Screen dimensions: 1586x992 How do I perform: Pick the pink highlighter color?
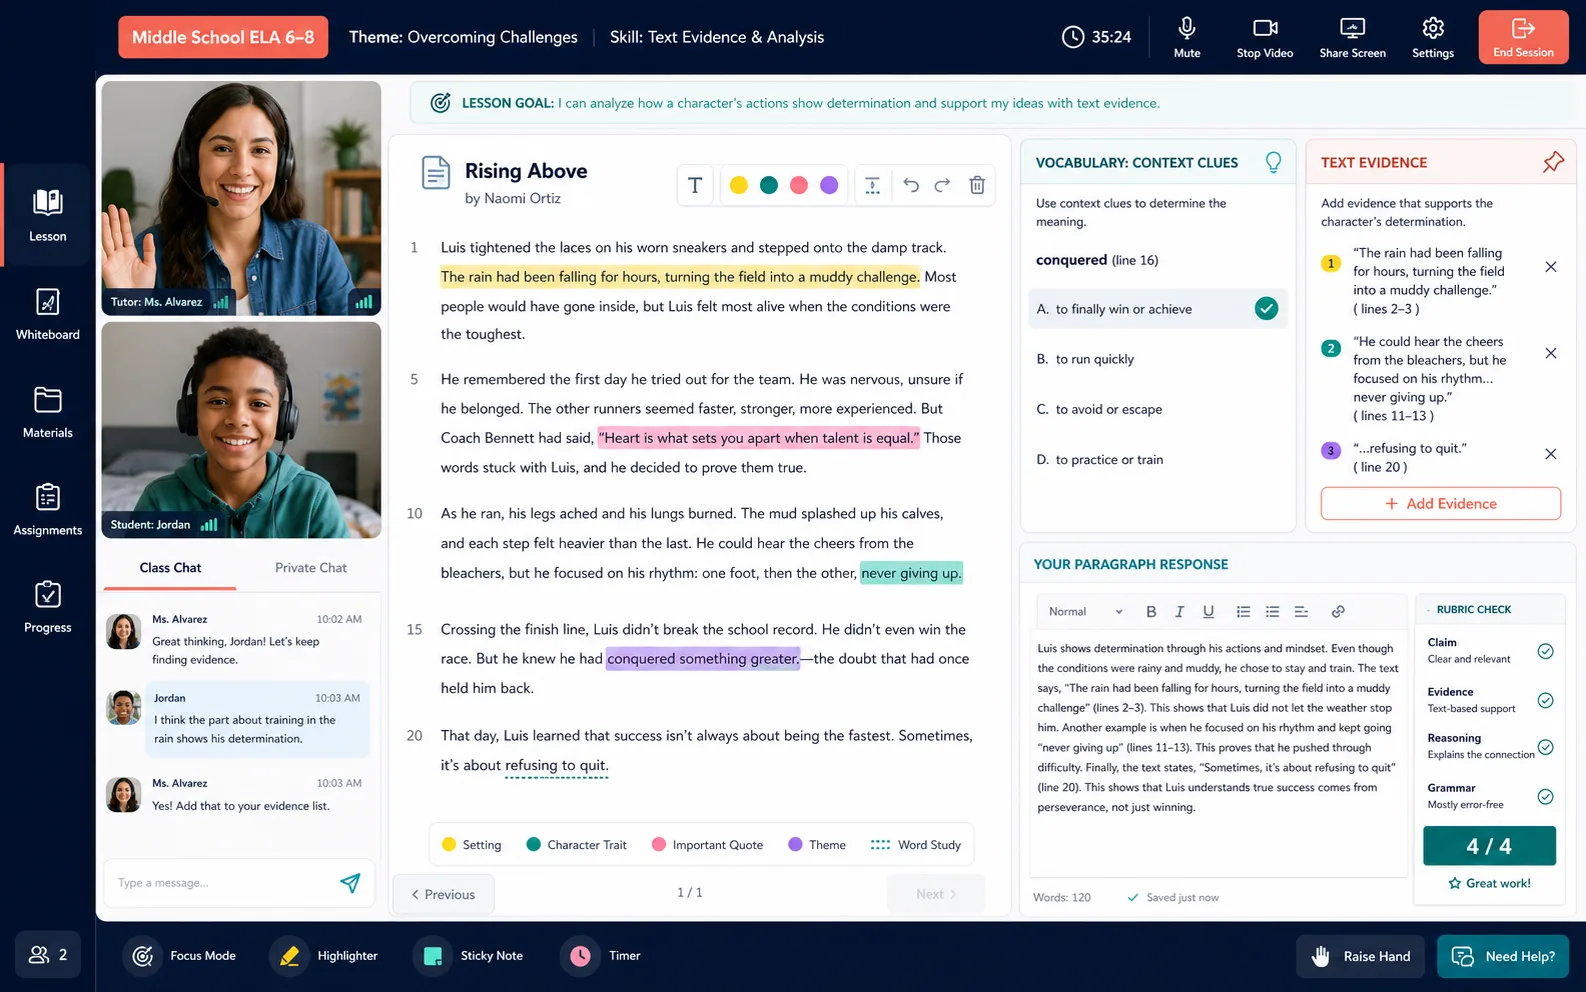pyautogui.click(x=799, y=185)
